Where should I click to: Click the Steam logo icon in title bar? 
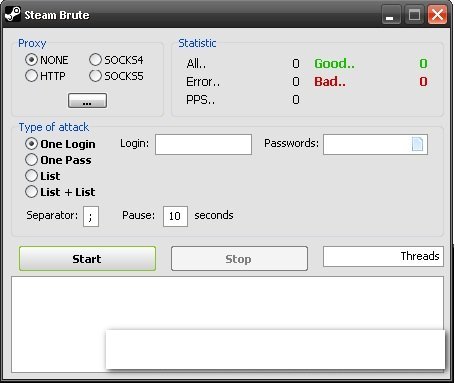[13, 15]
